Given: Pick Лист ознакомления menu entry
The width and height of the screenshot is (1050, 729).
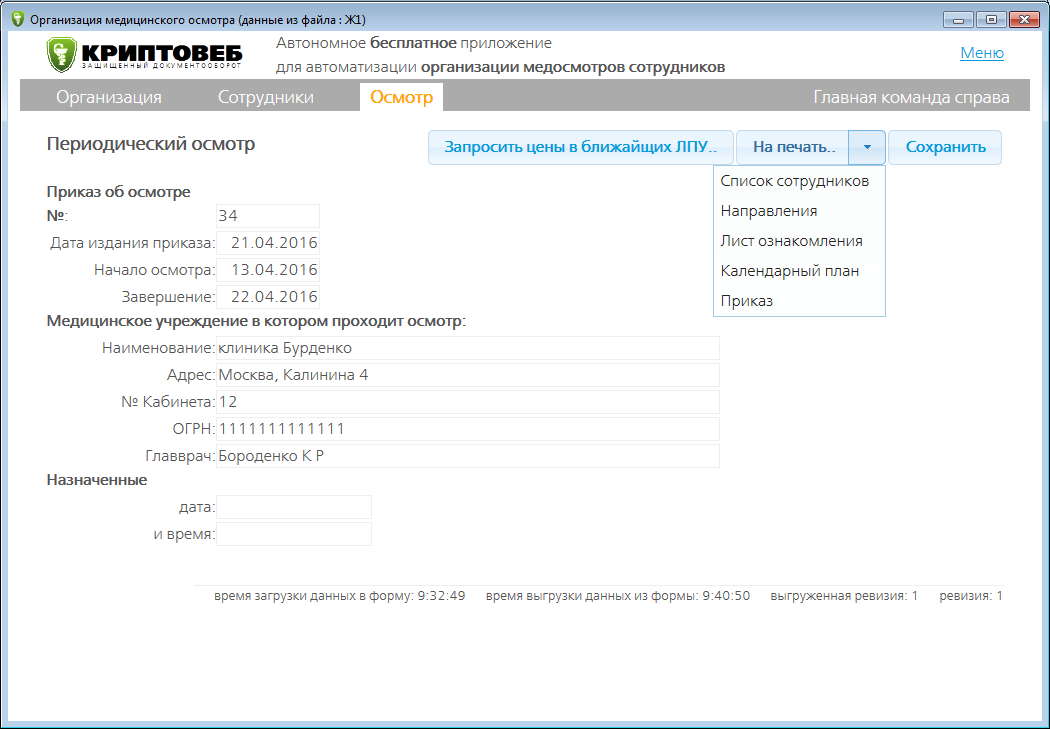Looking at the screenshot, I should [x=791, y=241].
